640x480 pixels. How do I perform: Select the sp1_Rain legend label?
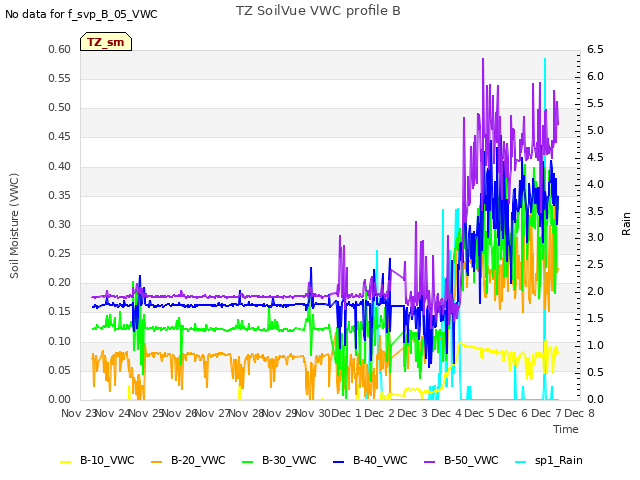(559, 460)
